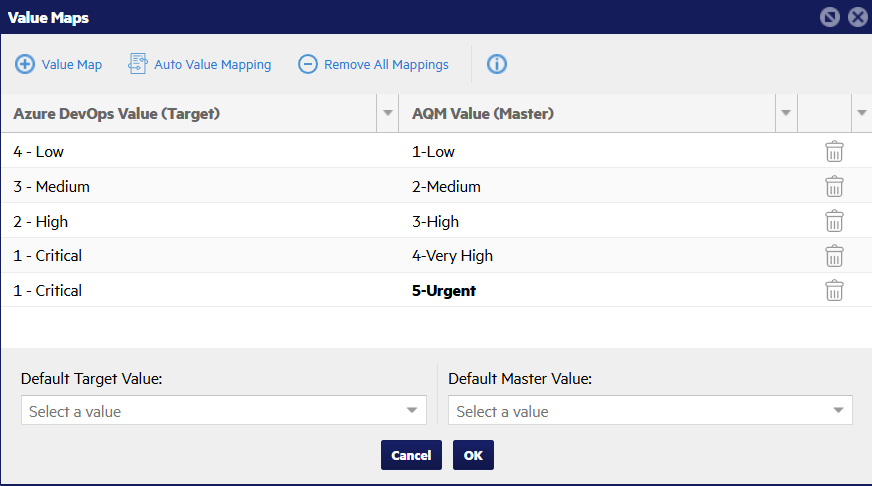This screenshot has height=486, width=872.
Task: Select the 5-Urgent master value cell
Action: tap(444, 291)
